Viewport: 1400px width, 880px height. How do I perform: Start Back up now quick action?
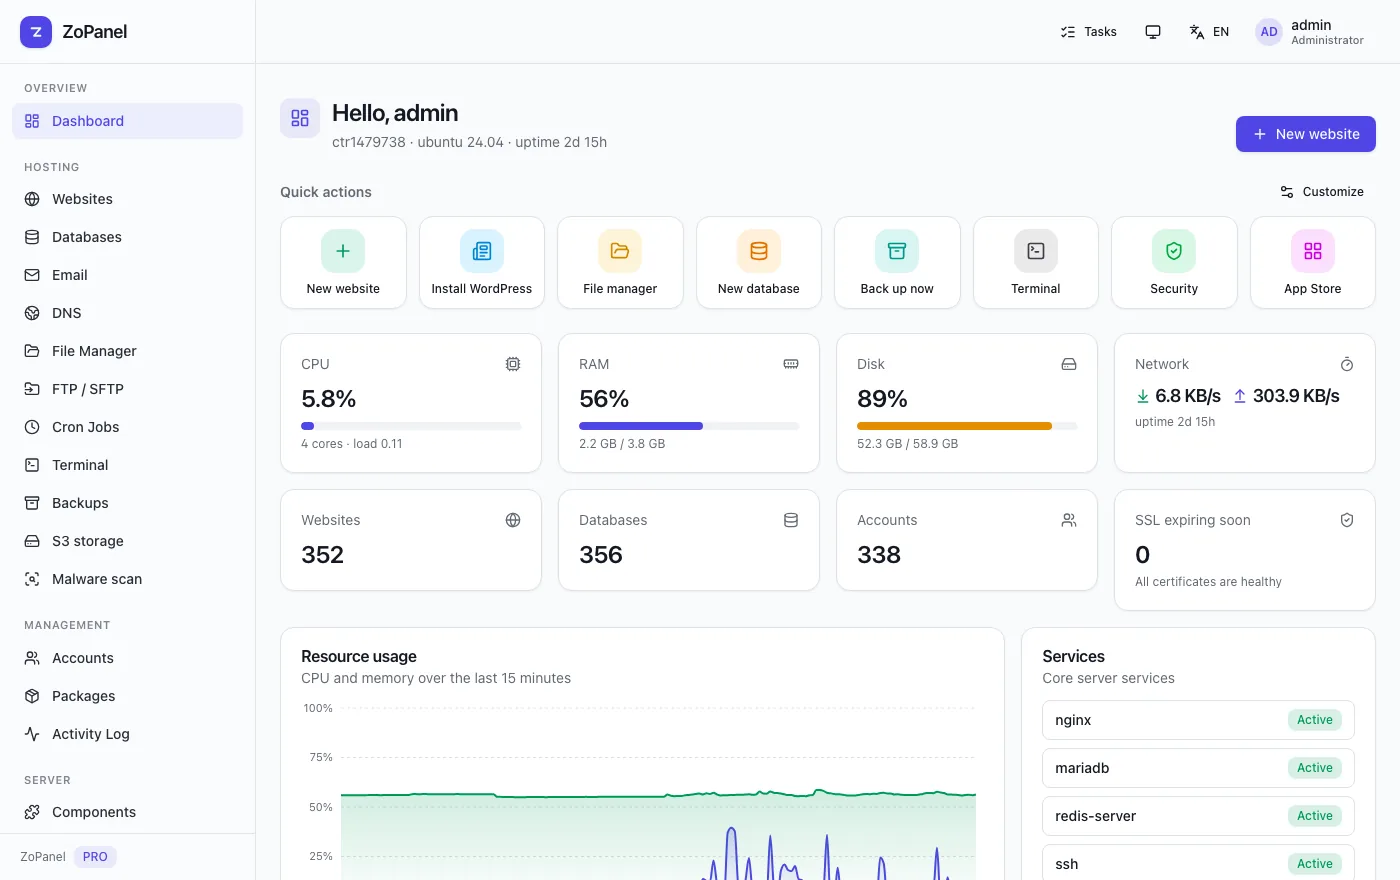pyautogui.click(x=897, y=263)
